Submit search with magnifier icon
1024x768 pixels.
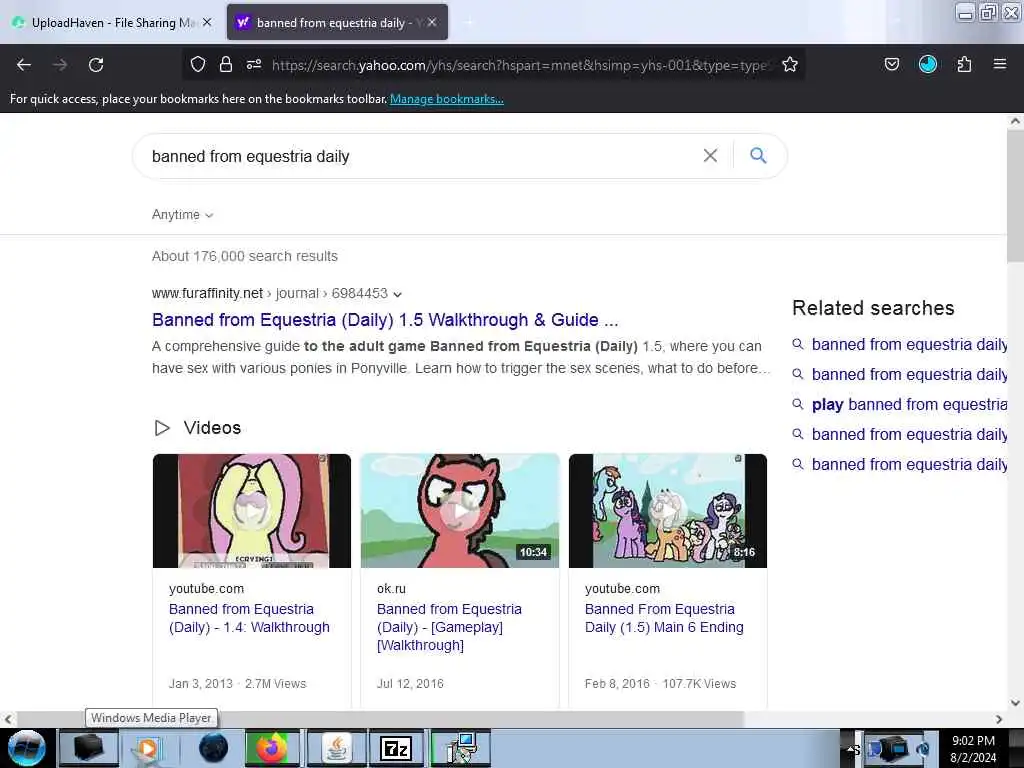[758, 155]
